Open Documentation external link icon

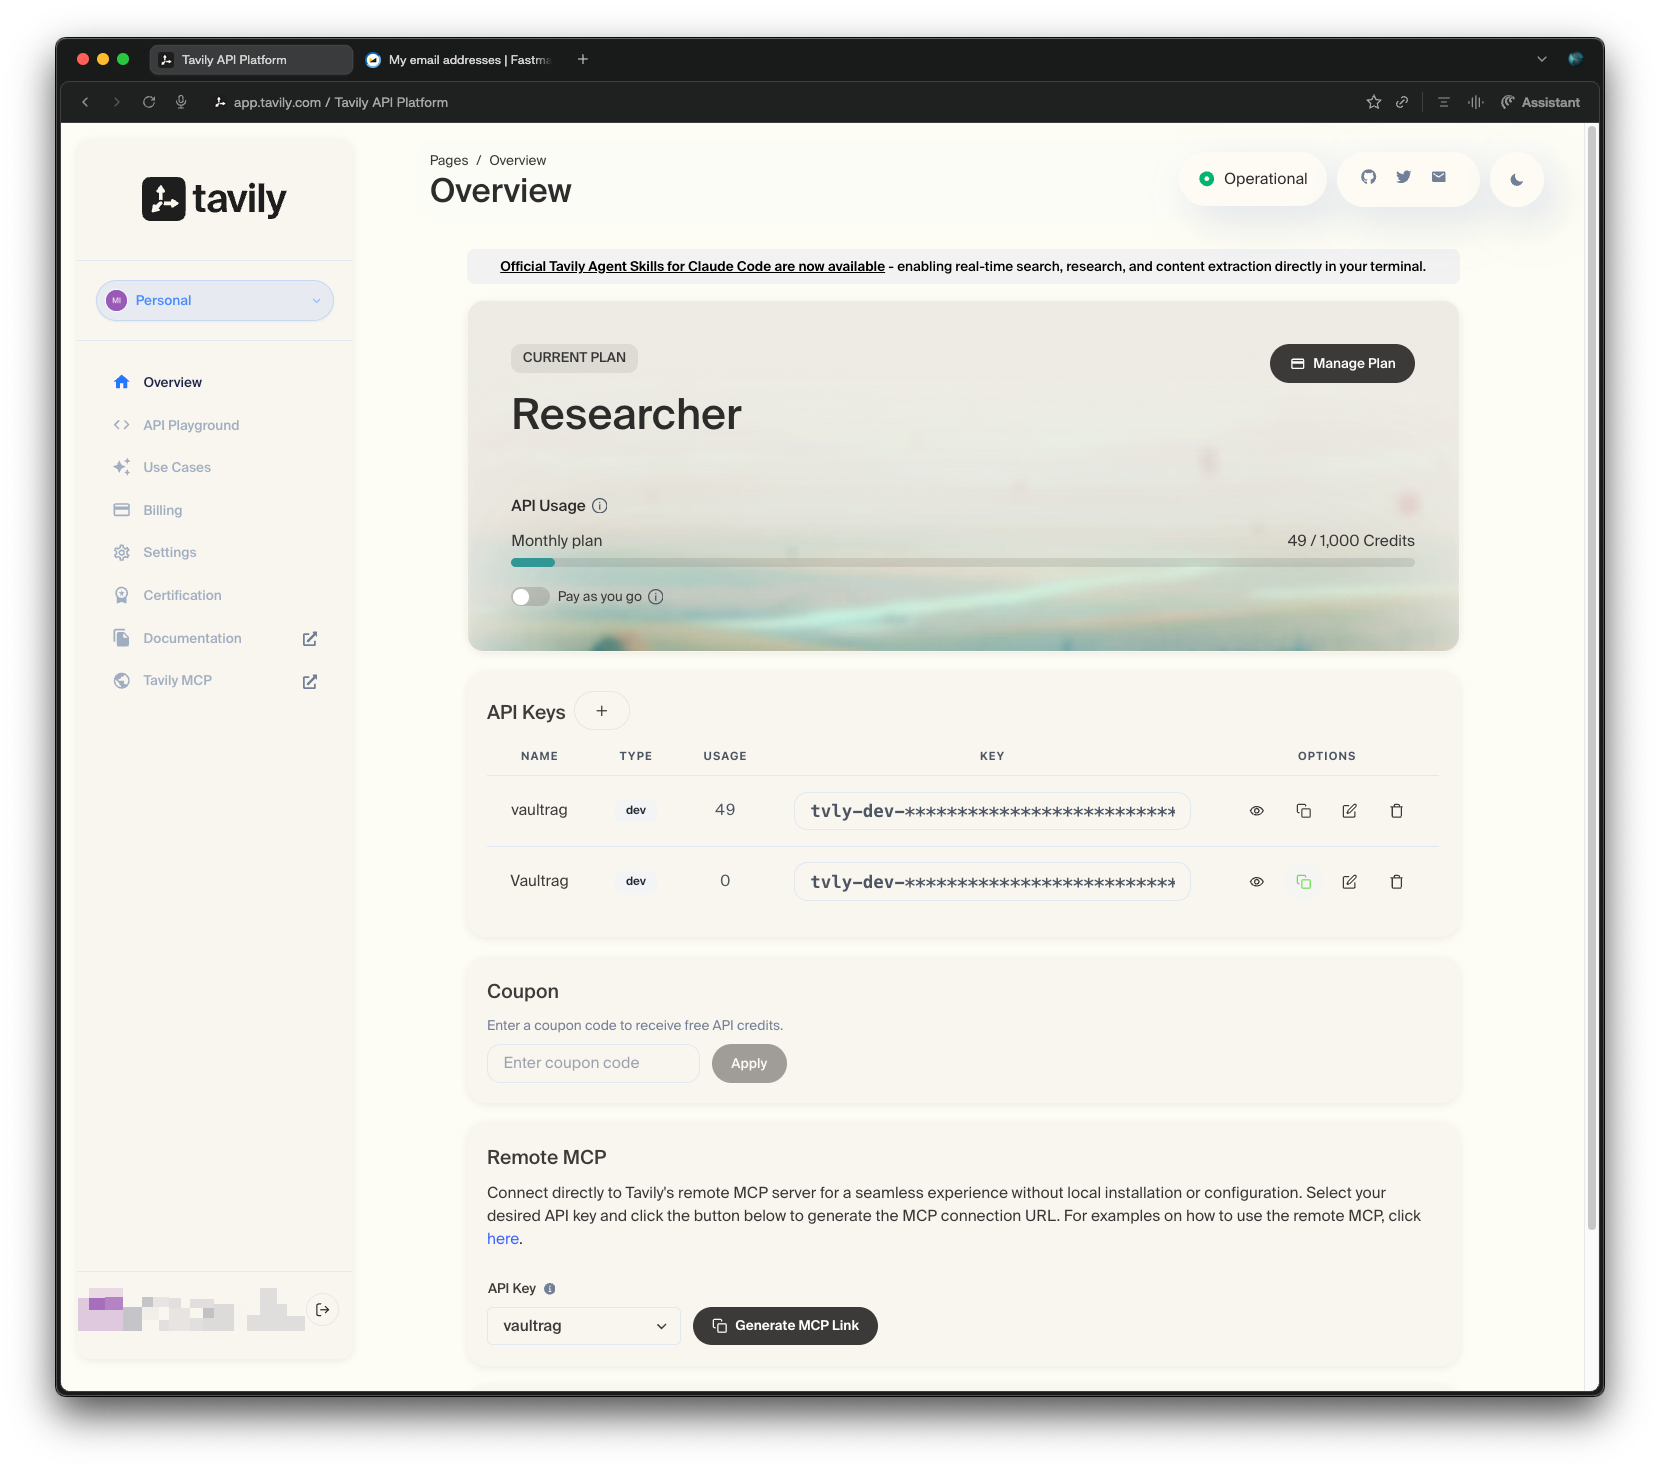point(310,639)
